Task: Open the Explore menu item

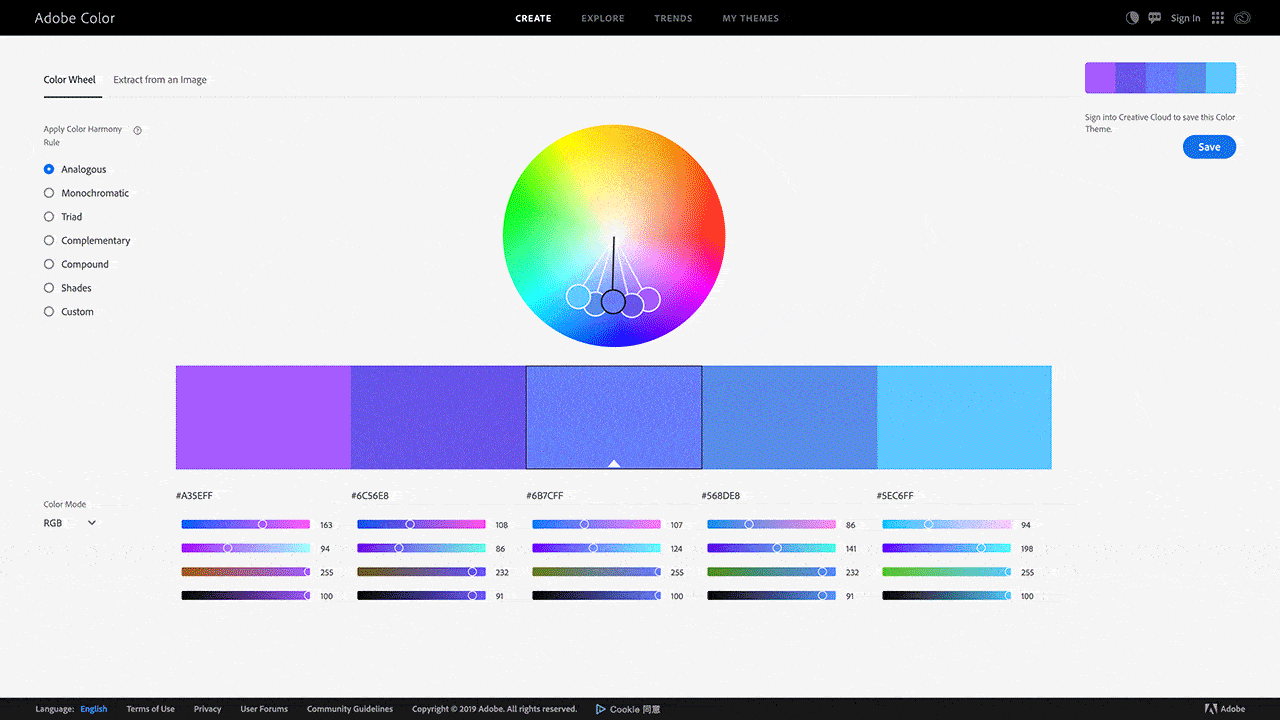Action: (x=602, y=18)
